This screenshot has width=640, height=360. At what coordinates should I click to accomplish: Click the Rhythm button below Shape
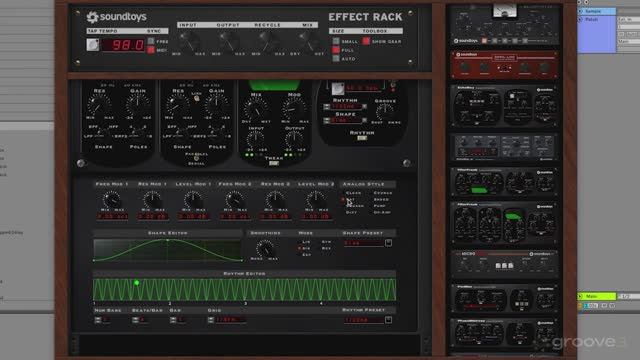(362, 138)
